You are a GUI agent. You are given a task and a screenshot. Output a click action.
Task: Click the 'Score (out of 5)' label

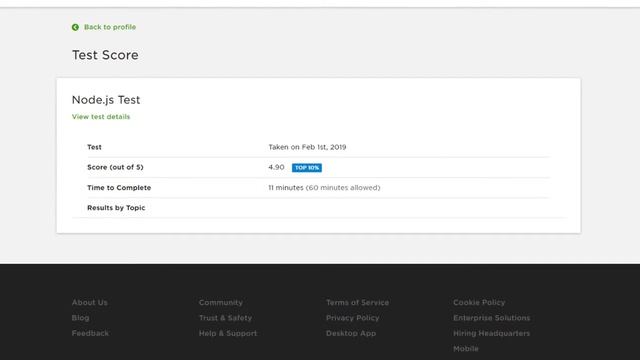pos(115,167)
